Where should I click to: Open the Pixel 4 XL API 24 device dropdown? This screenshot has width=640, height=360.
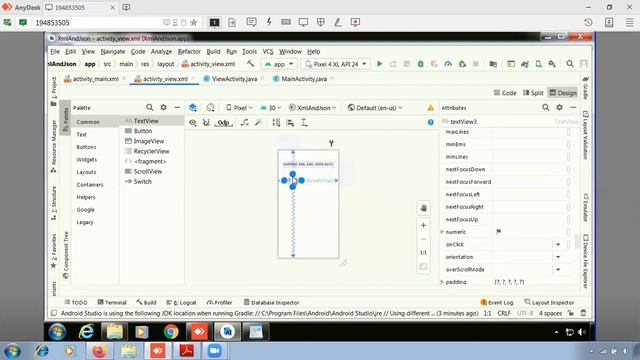coord(336,64)
